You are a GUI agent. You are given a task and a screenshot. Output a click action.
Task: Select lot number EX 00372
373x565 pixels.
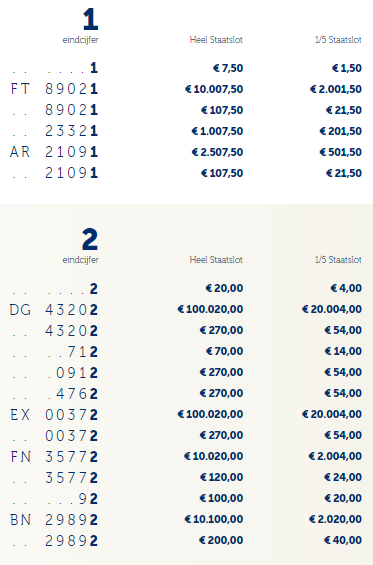[x=54, y=415]
